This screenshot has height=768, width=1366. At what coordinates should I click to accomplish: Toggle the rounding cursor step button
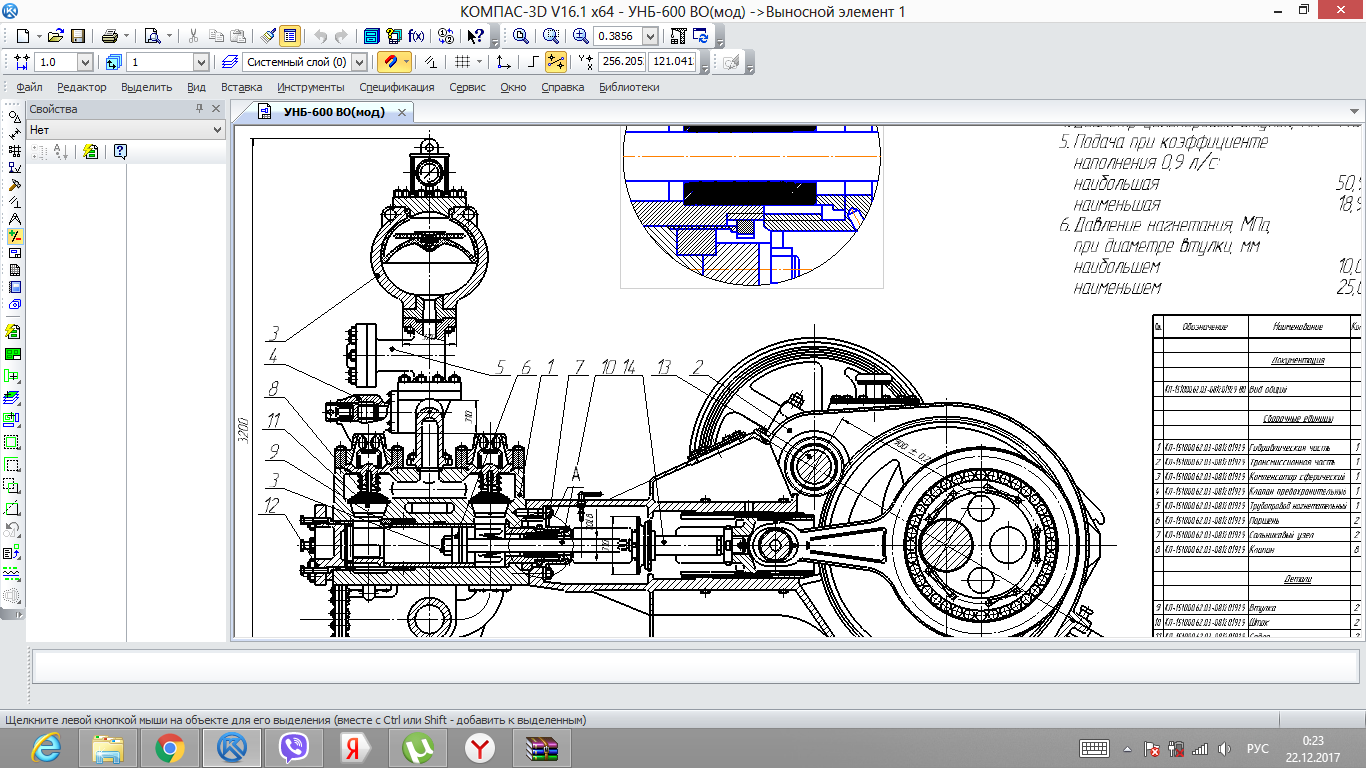pos(556,62)
